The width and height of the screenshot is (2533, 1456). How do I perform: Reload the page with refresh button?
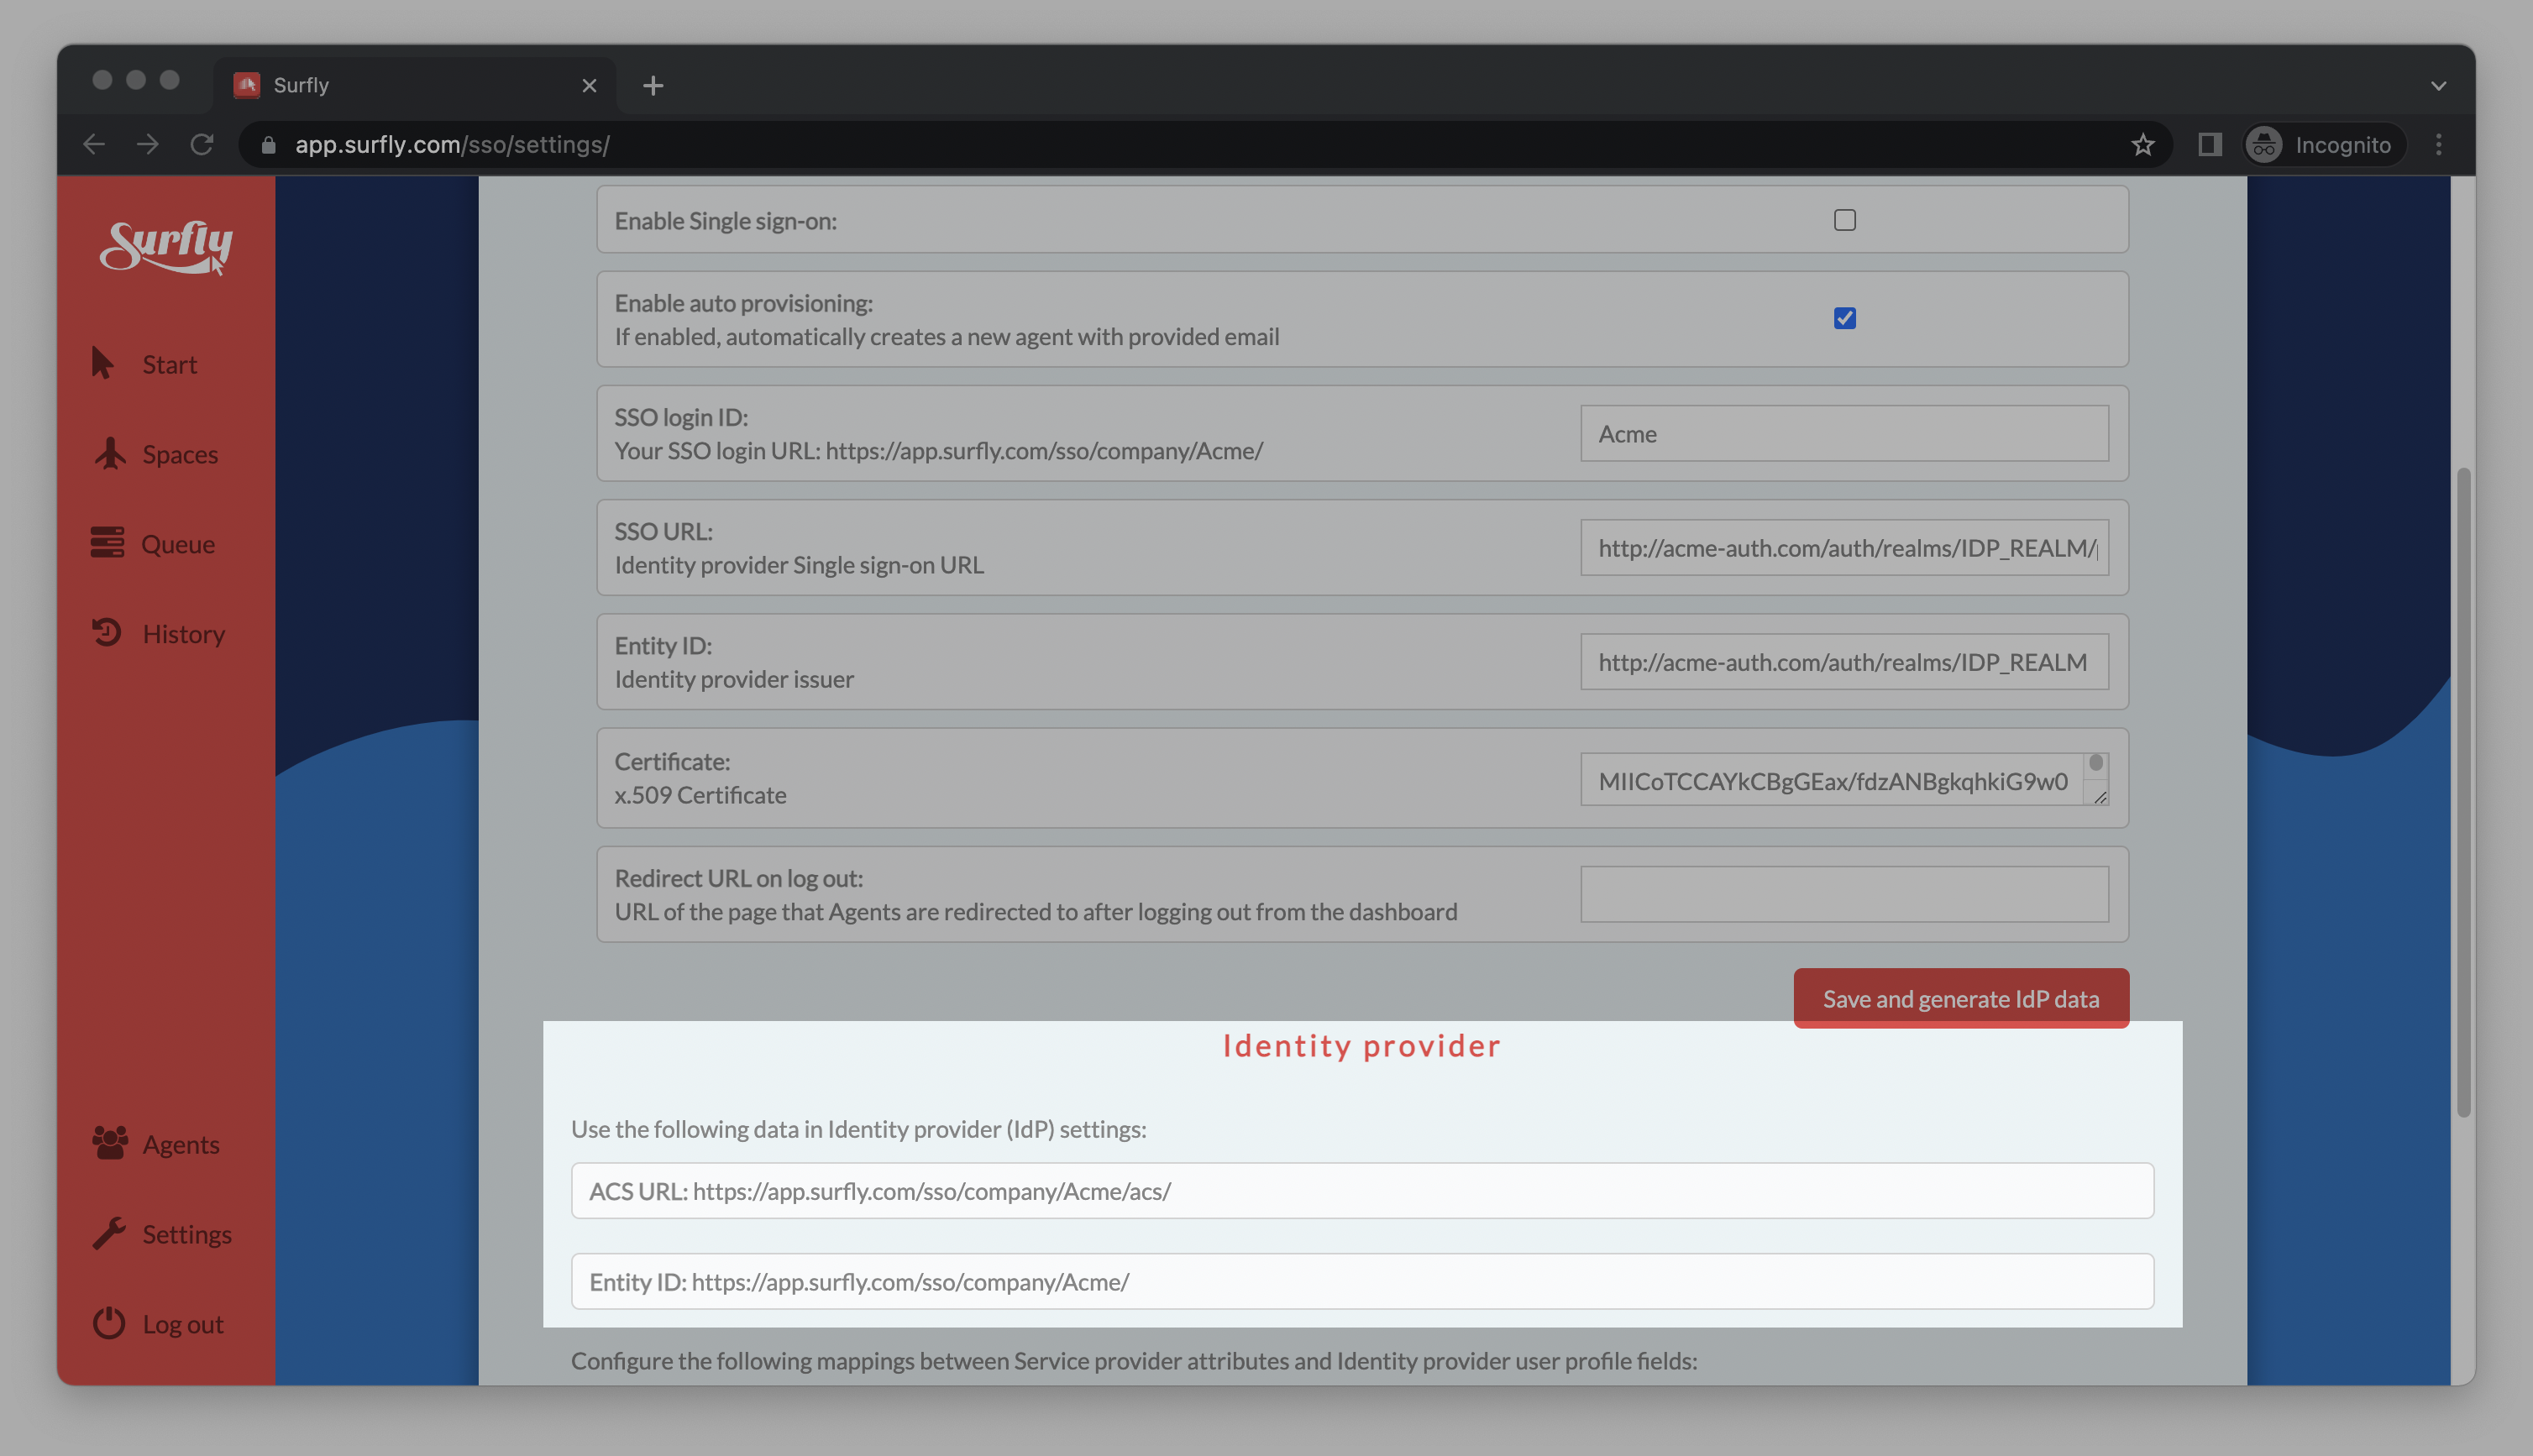coord(202,145)
